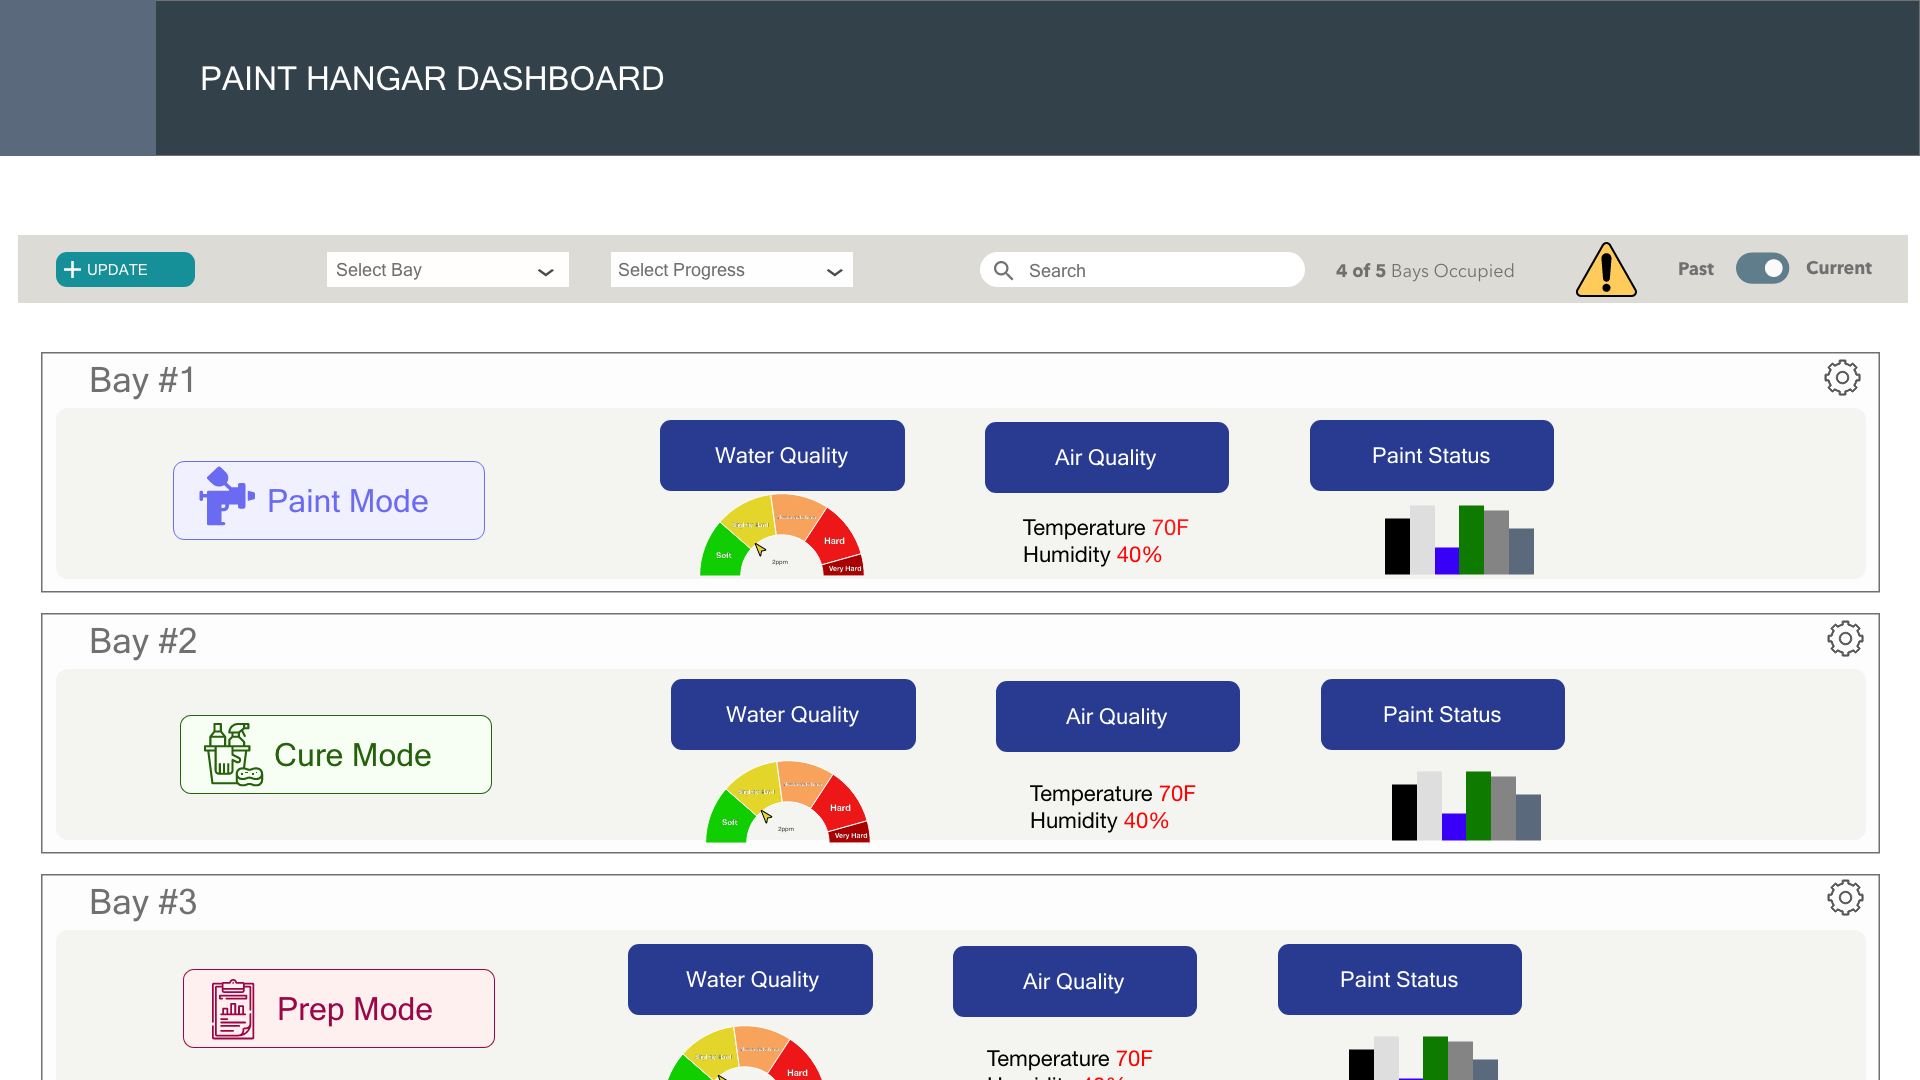Open Bay #2 settings gear
Viewport: 1920px width, 1080px height.
click(x=1845, y=639)
